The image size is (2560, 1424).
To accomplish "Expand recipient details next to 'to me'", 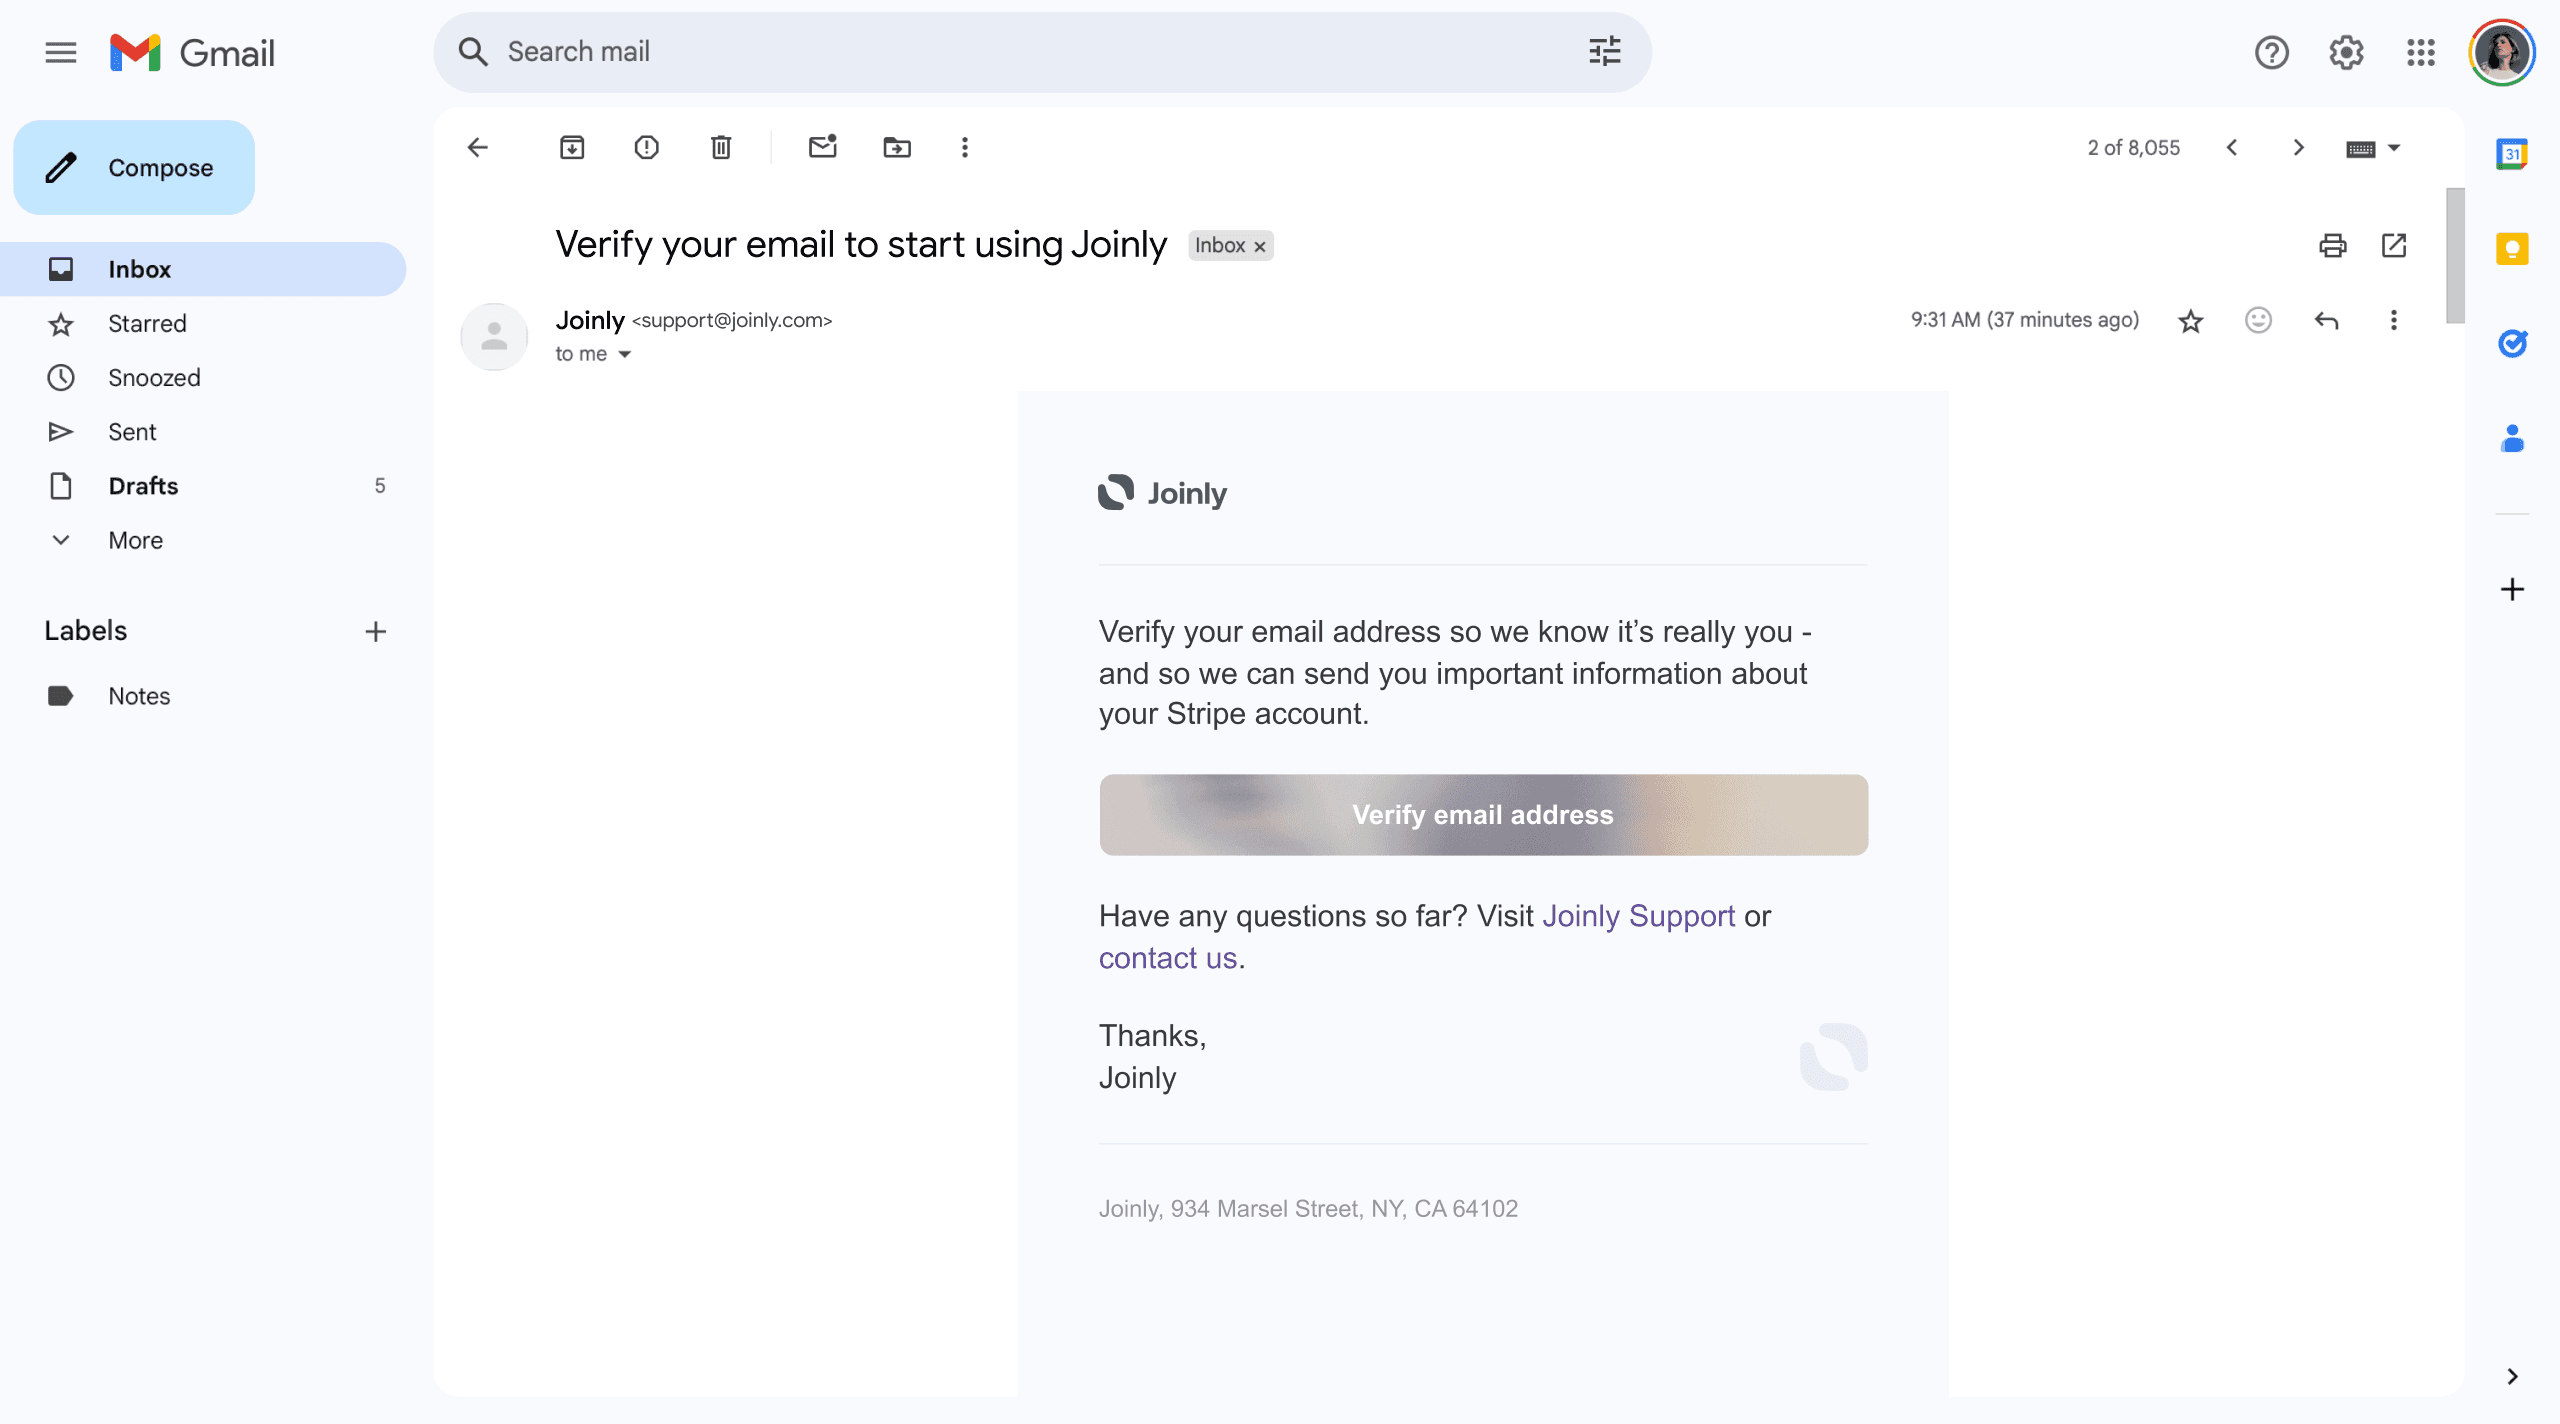I will point(625,354).
